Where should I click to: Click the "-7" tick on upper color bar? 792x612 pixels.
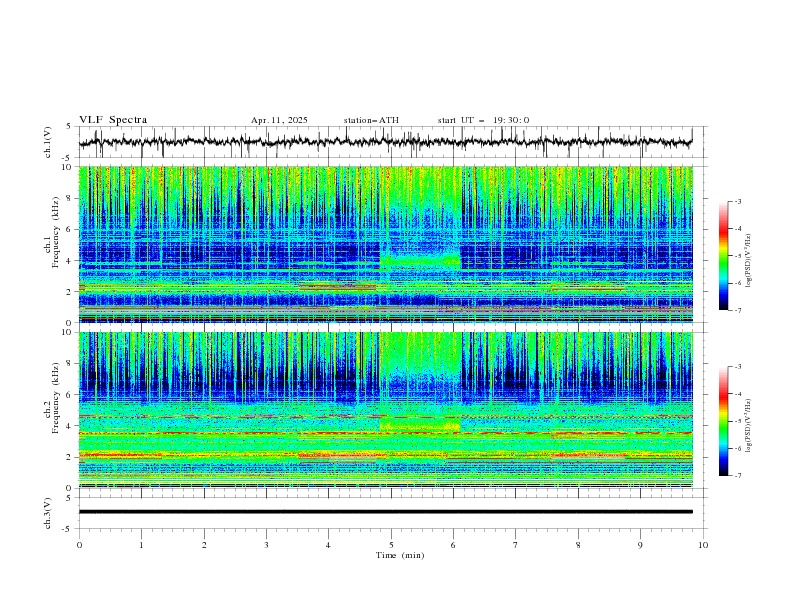(738, 310)
